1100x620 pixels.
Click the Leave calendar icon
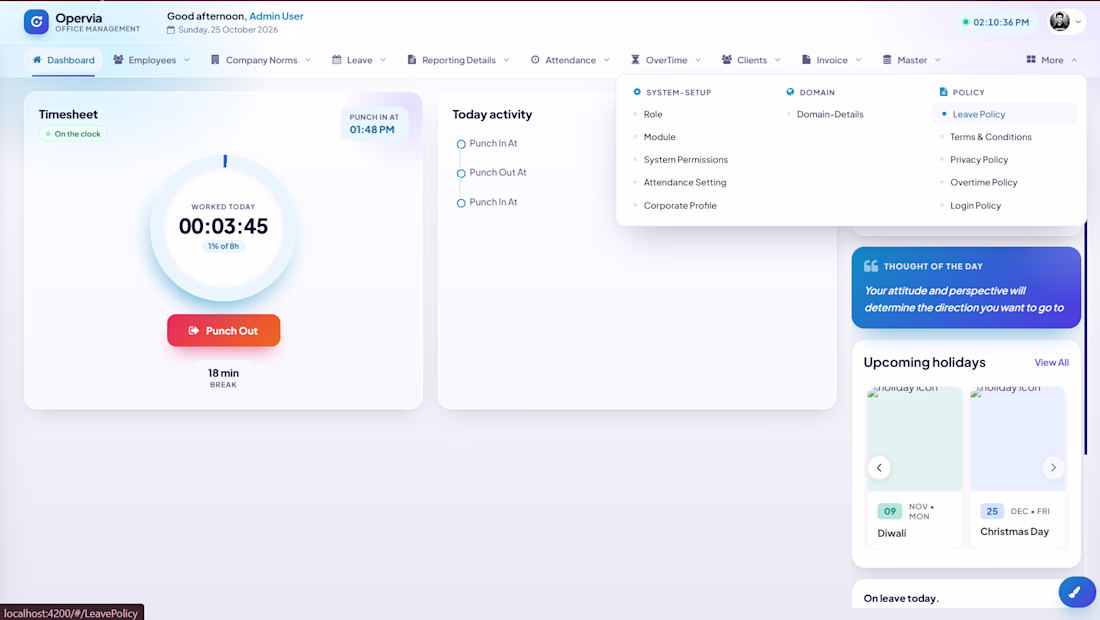tap(337, 60)
